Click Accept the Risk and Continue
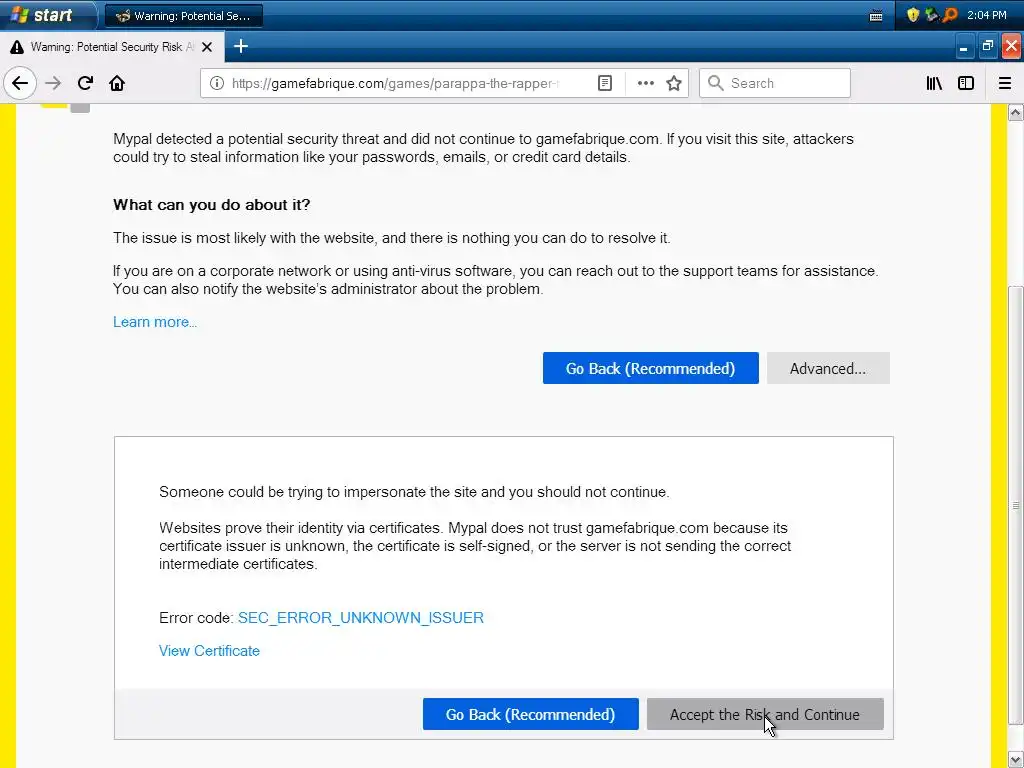This screenshot has height=768, width=1024. pos(765,714)
